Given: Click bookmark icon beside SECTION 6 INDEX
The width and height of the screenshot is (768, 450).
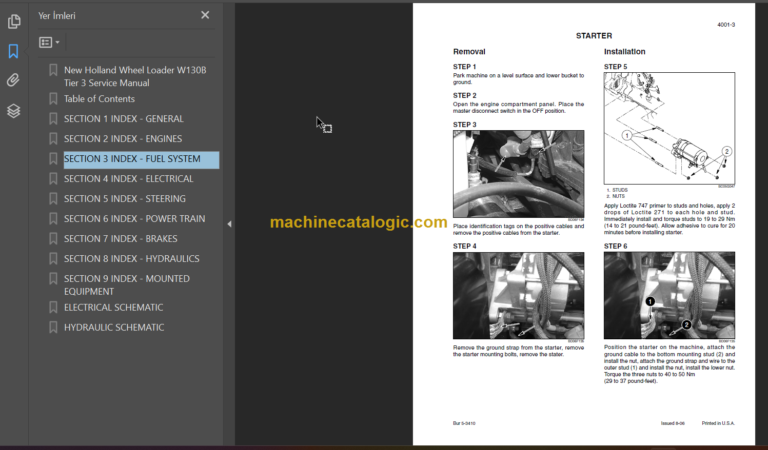Looking at the screenshot, I should pos(53,219).
